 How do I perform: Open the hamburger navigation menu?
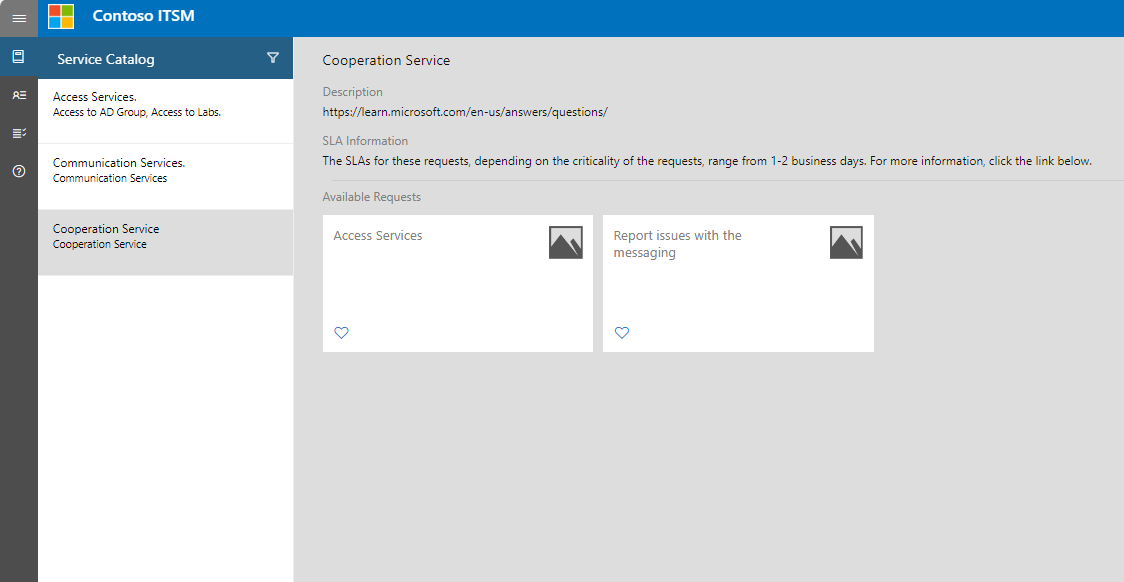click(x=19, y=19)
